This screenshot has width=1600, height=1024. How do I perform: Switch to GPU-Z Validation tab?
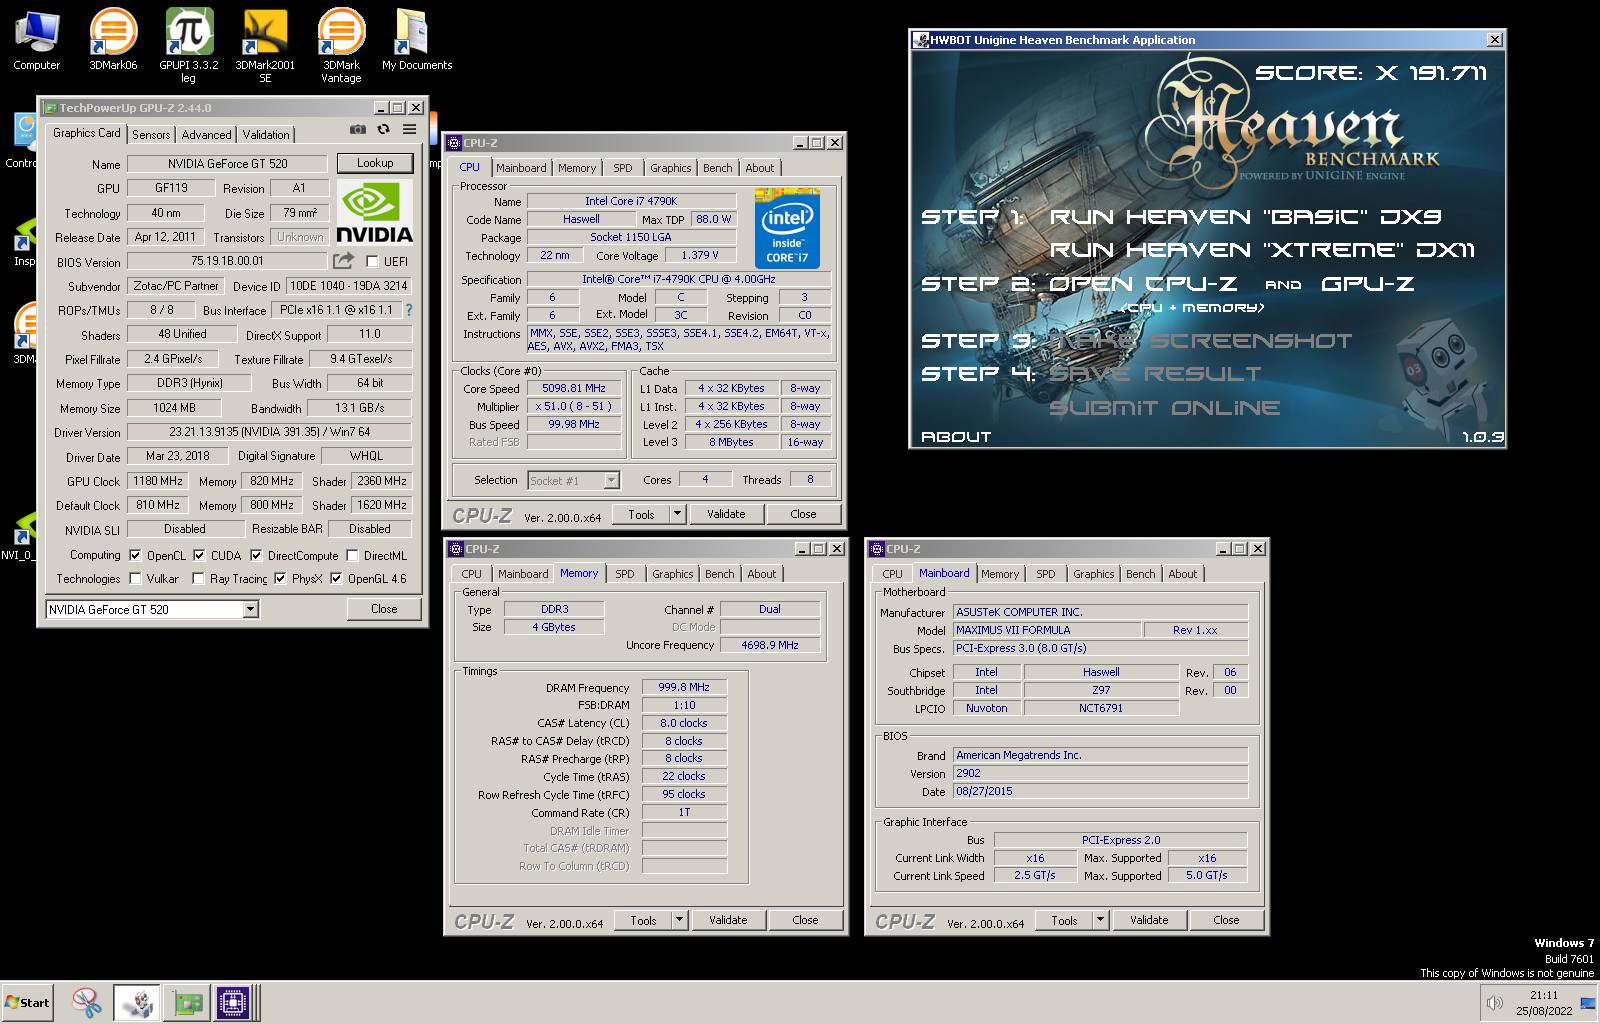[x=266, y=135]
